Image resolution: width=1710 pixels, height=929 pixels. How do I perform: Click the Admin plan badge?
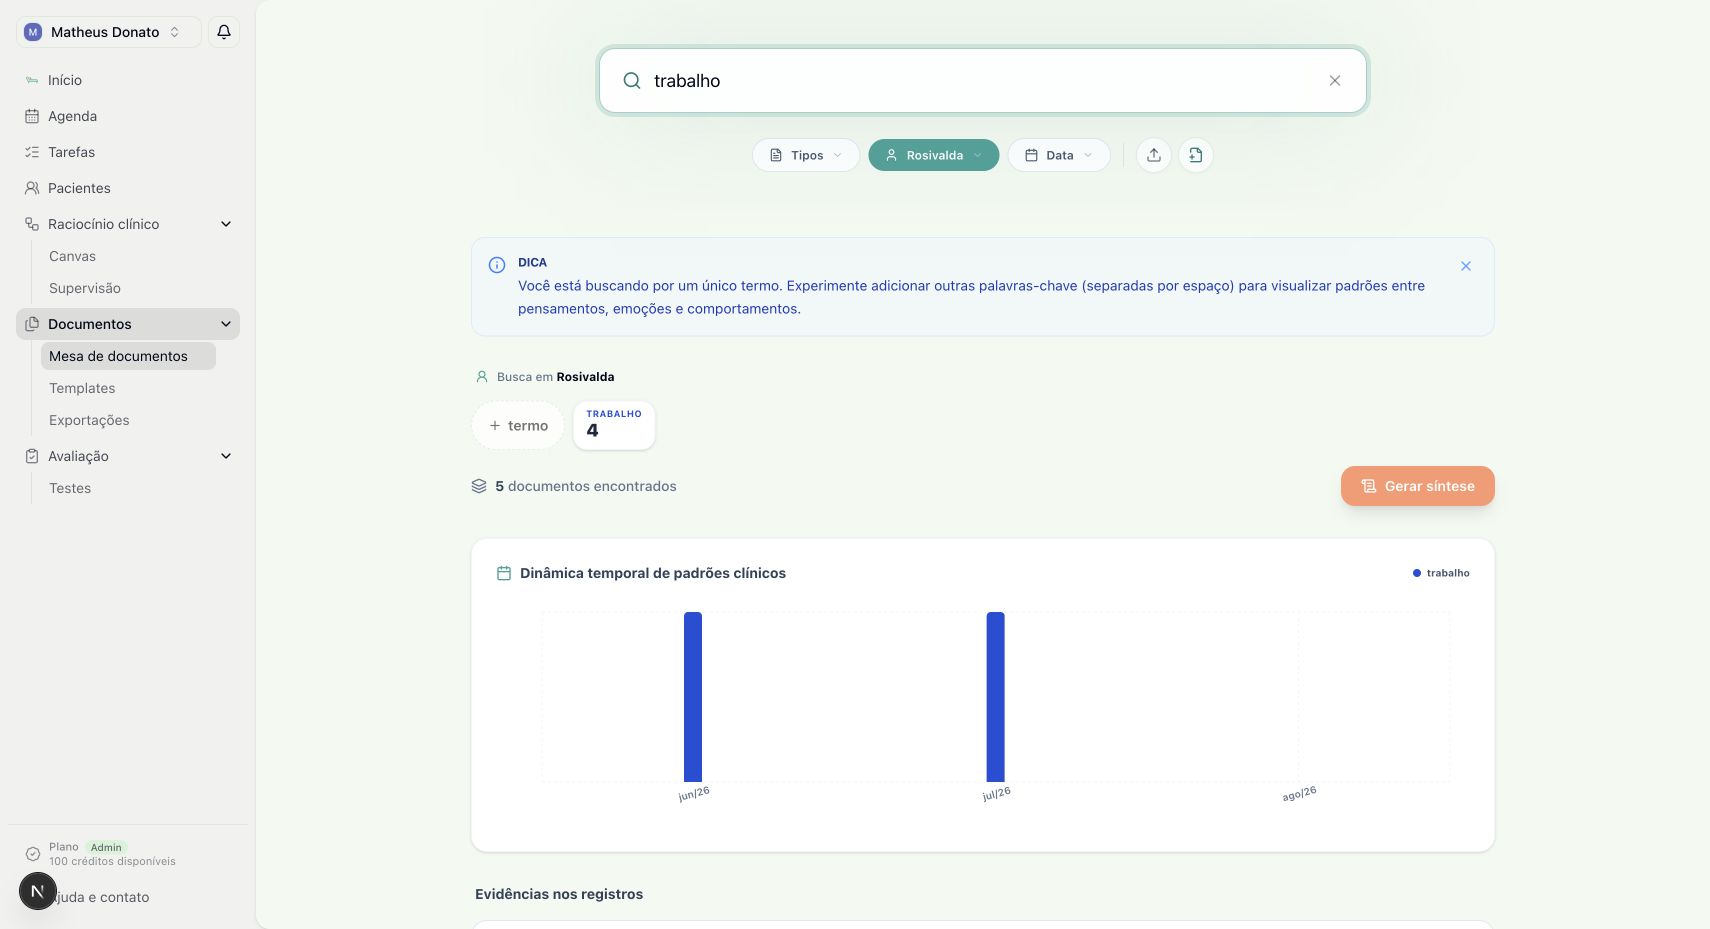(x=106, y=847)
